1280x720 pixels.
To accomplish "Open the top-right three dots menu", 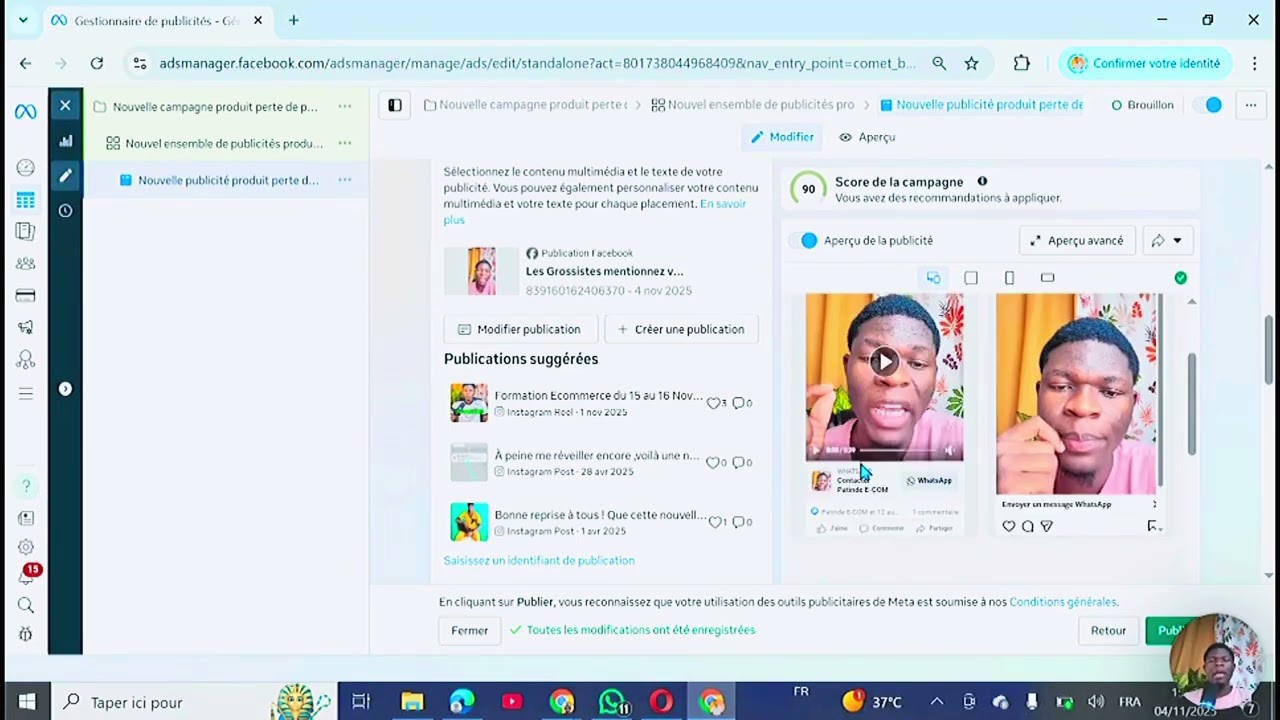I will 1250,105.
